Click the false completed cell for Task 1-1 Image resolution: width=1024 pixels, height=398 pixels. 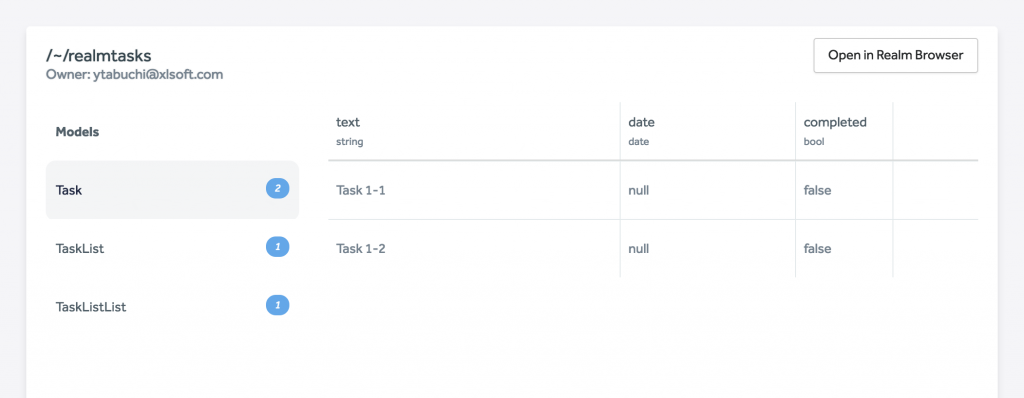[844, 190]
